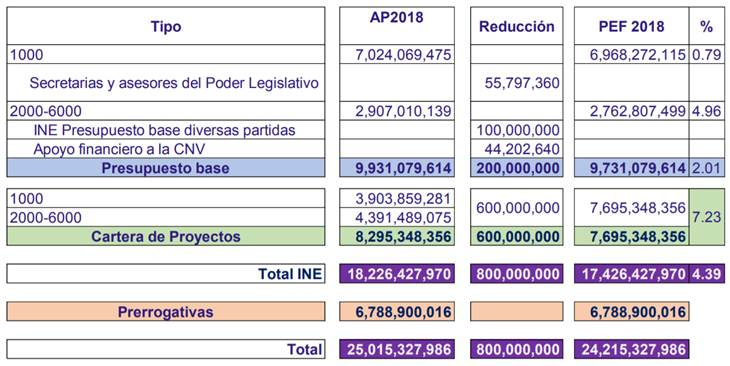Click the 100,000,000 reduction value
This screenshot has width=730, height=366.
coord(516,130)
